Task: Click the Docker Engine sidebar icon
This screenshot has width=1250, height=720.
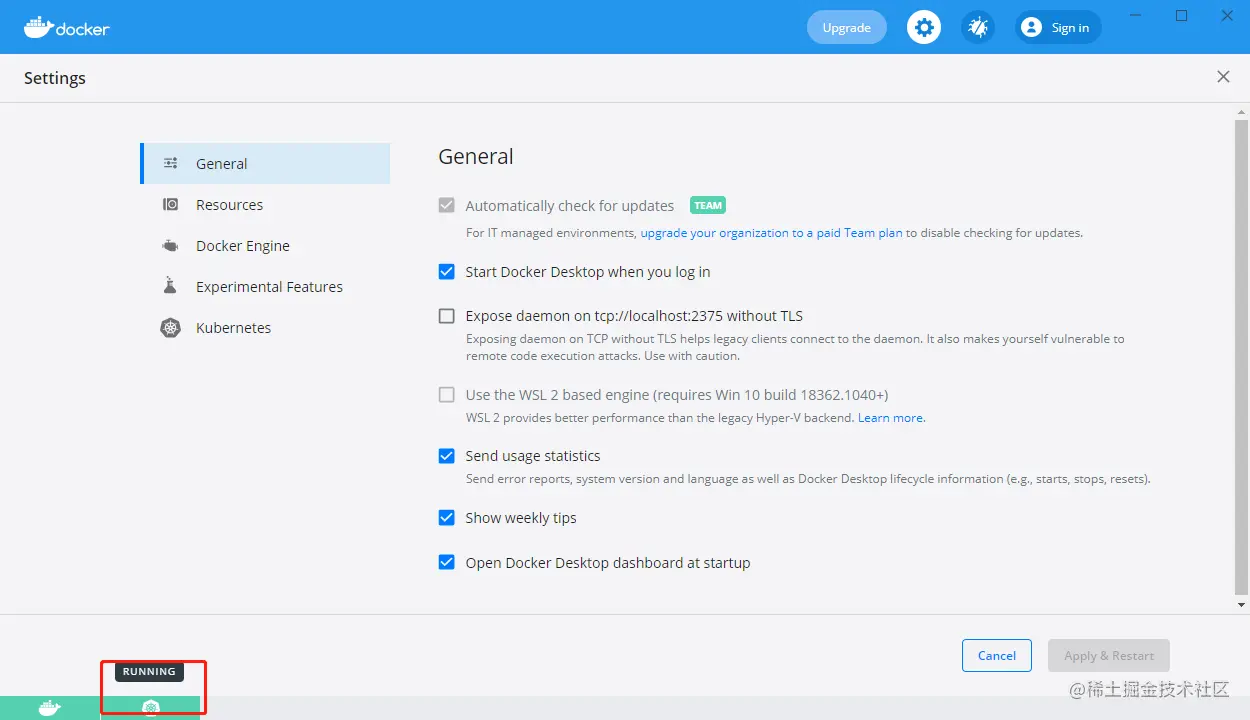Action: [171, 245]
